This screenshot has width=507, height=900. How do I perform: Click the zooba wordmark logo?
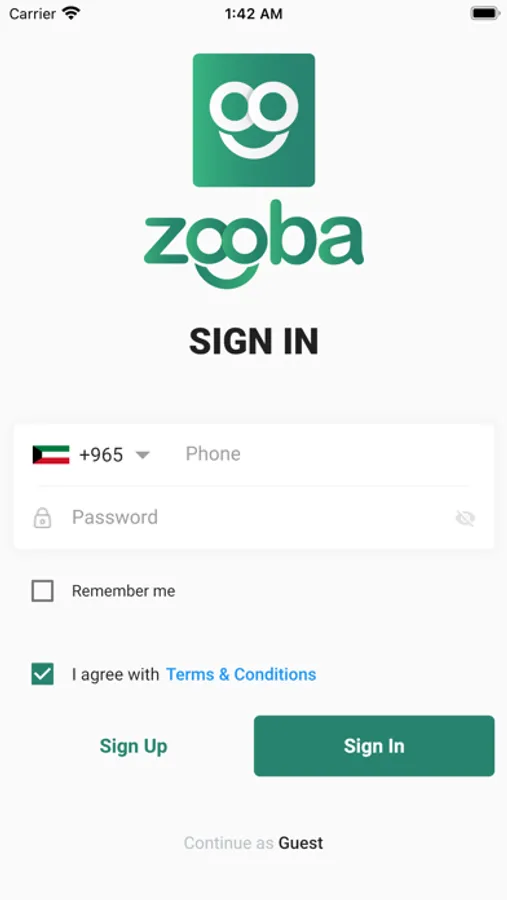pos(254,244)
